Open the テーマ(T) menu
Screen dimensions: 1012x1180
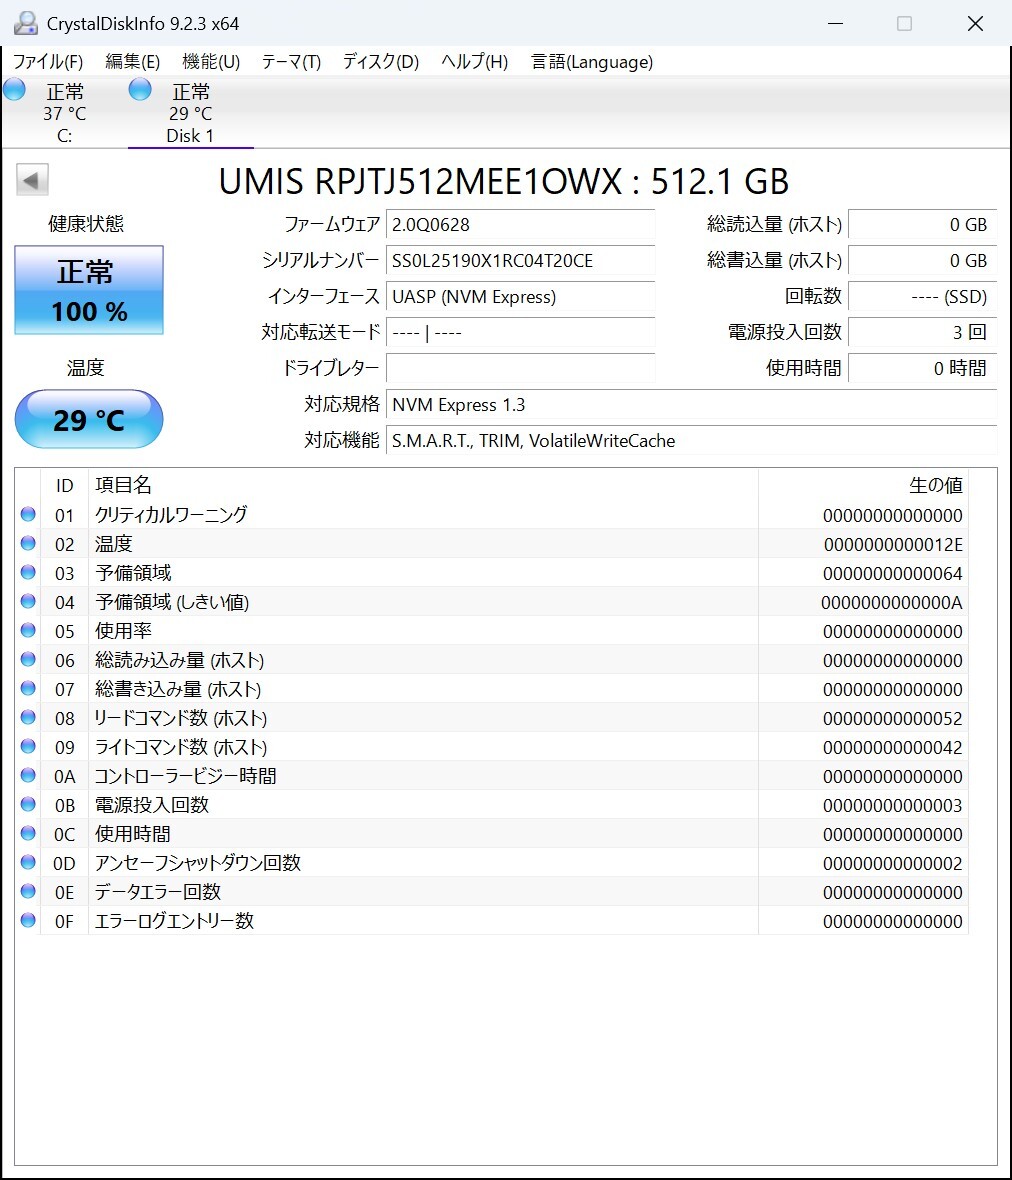pyautogui.click(x=289, y=61)
